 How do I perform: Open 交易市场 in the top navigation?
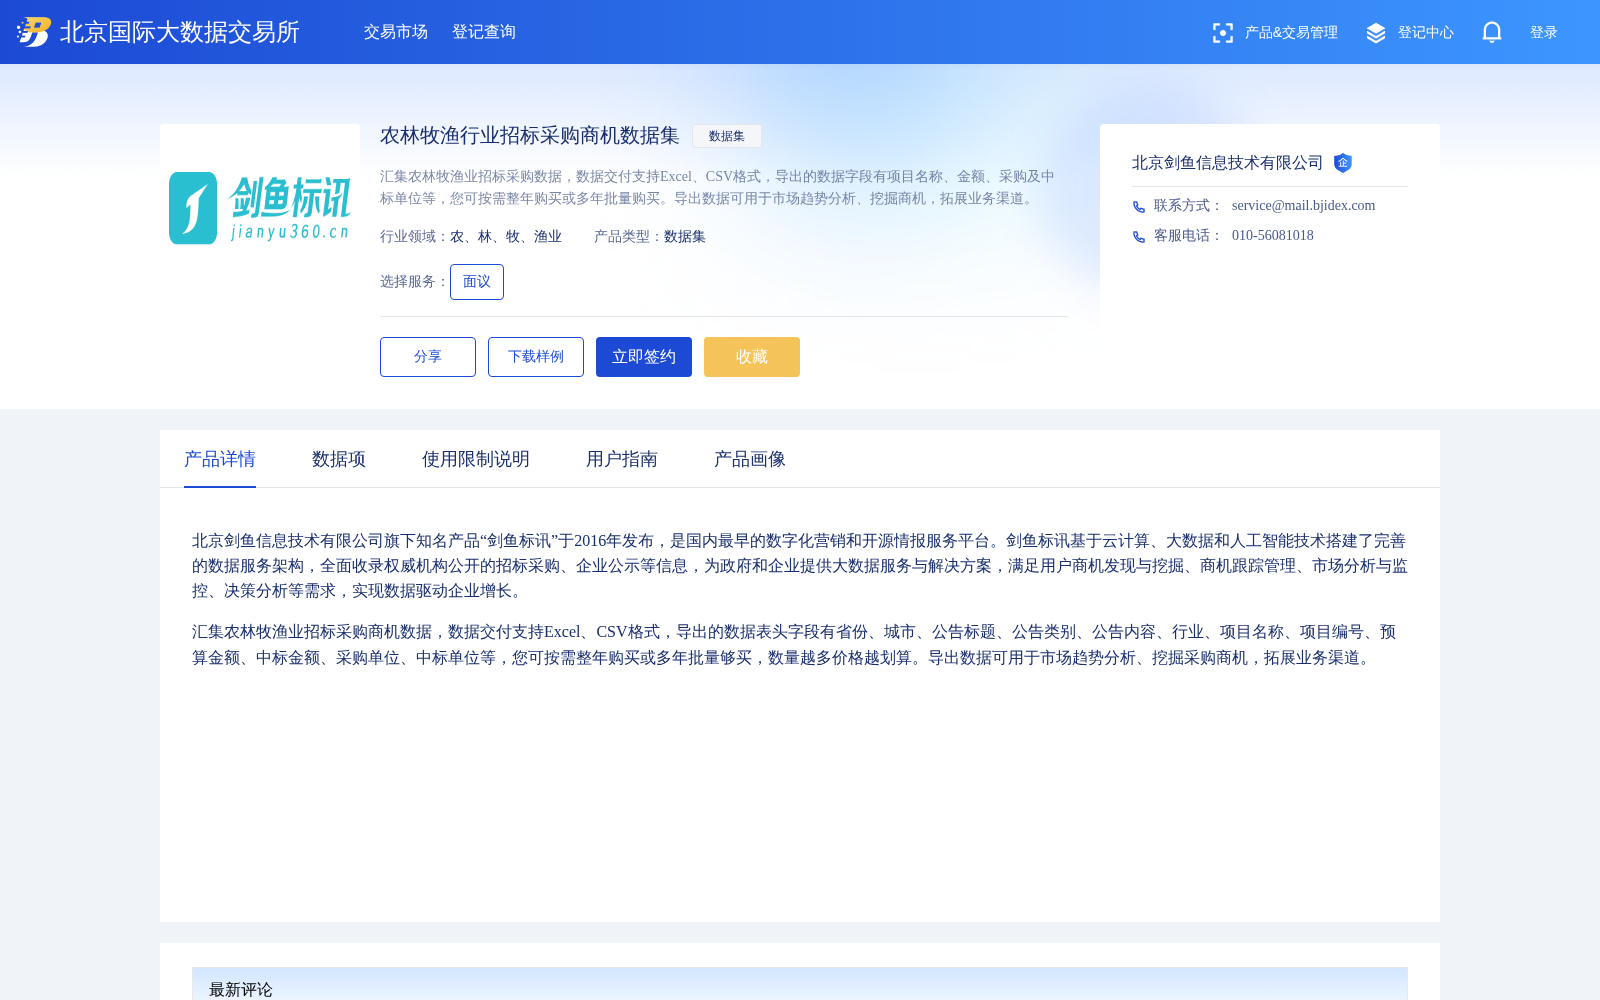396,32
